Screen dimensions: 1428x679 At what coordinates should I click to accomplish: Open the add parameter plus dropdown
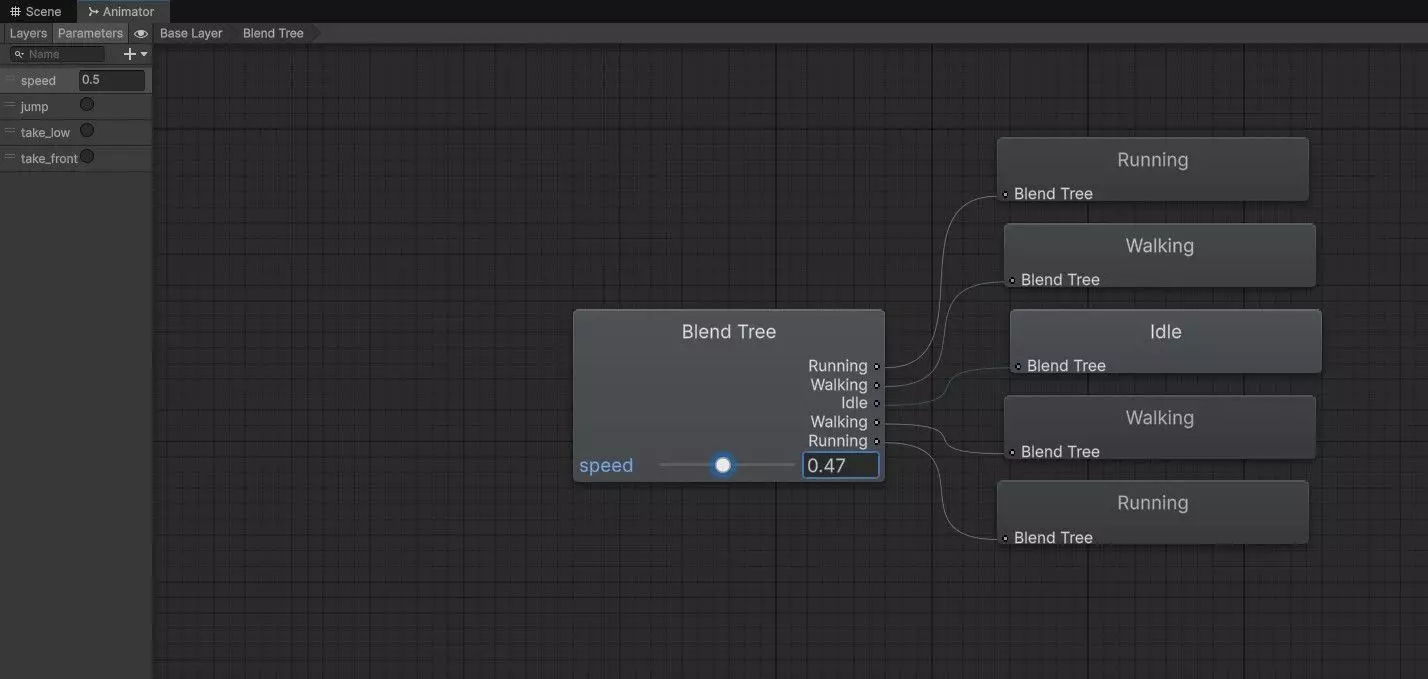[x=135, y=54]
